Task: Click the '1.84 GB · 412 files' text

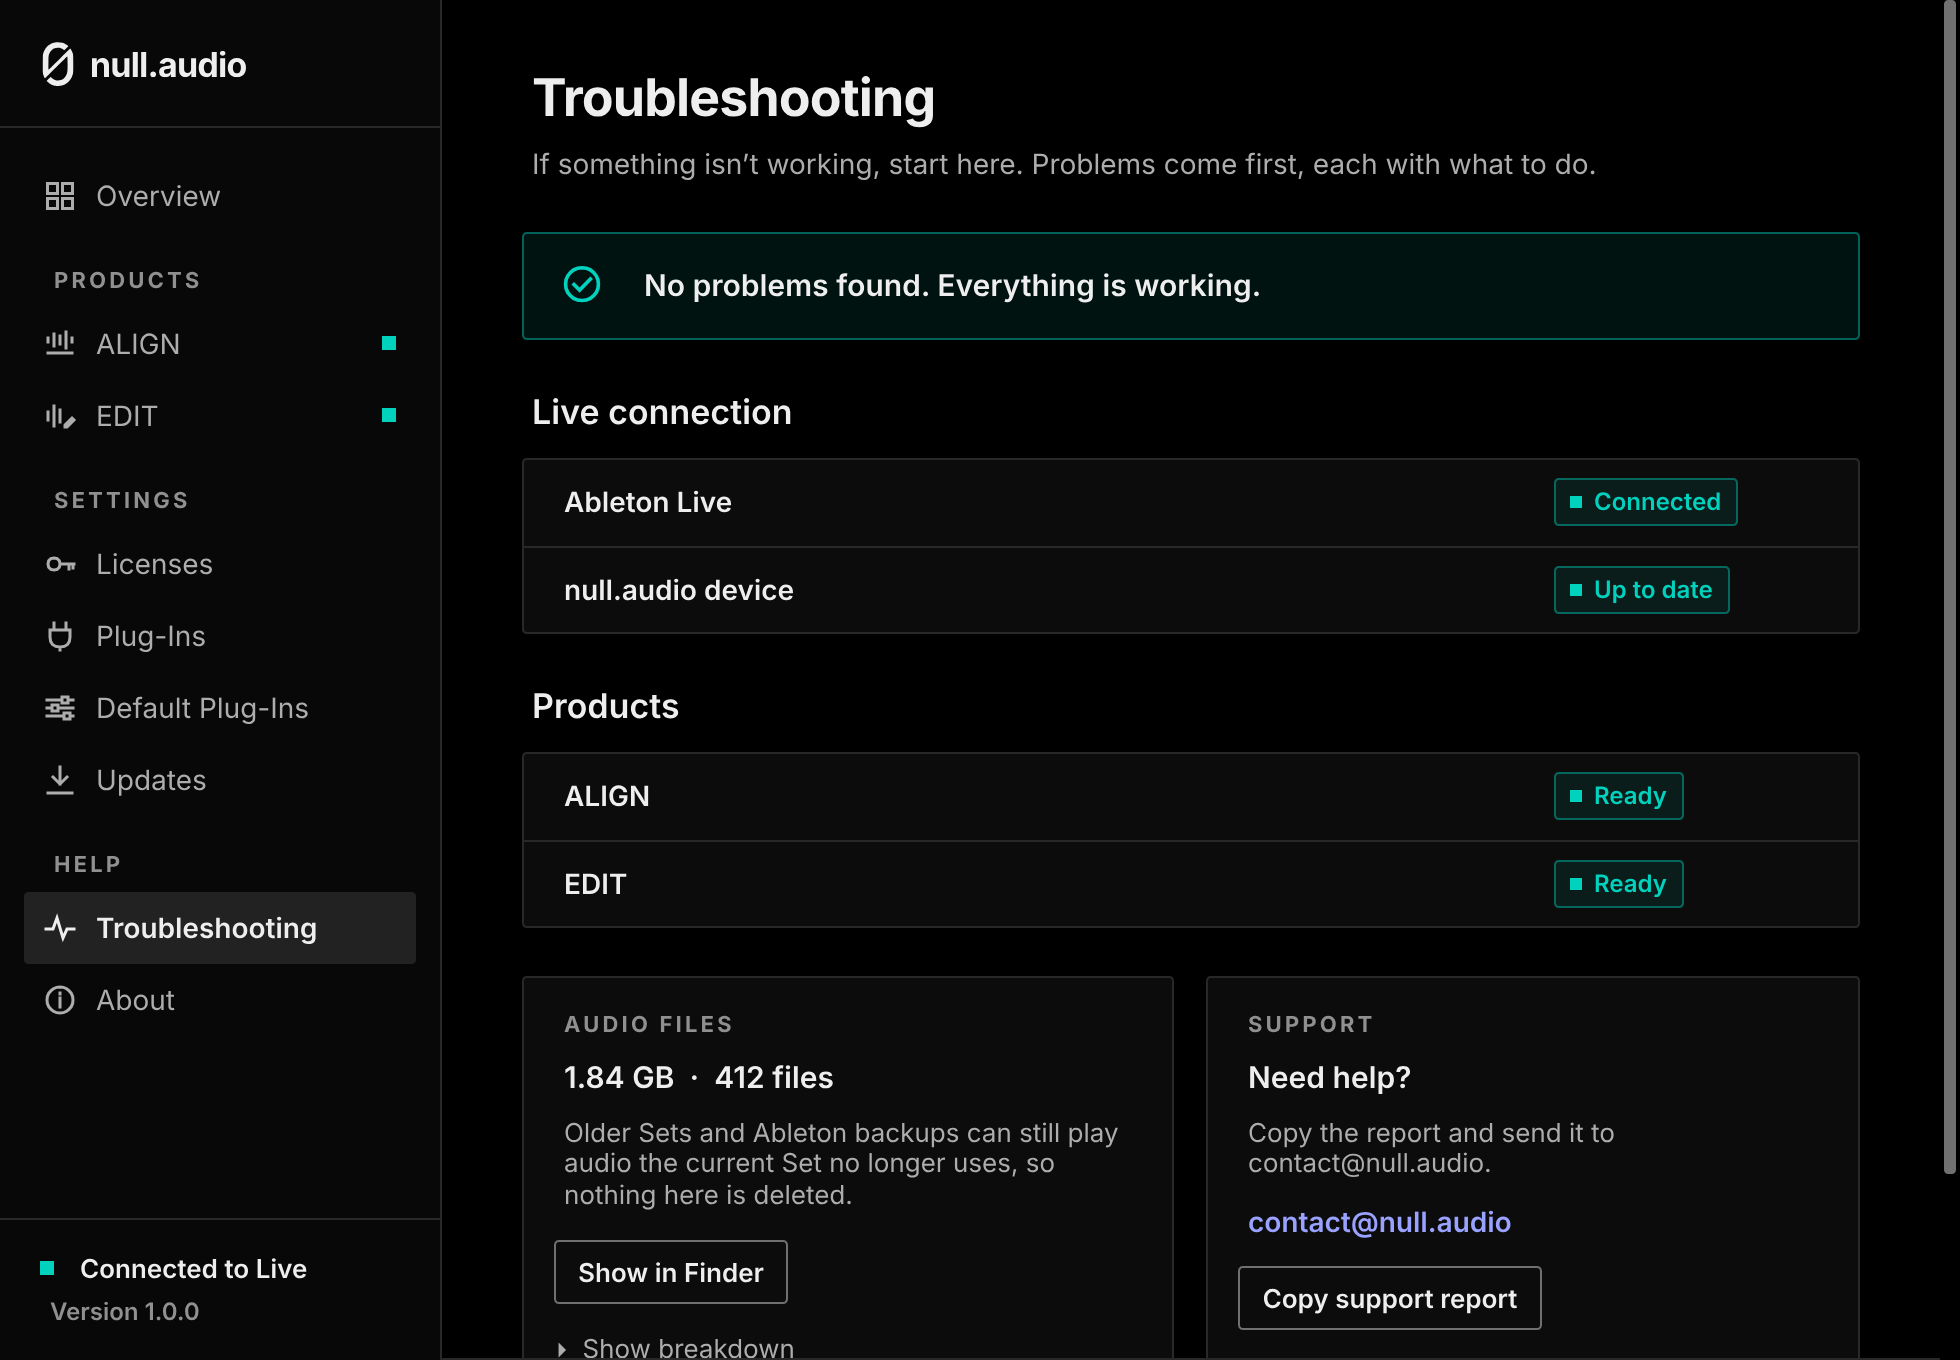Action: click(699, 1077)
